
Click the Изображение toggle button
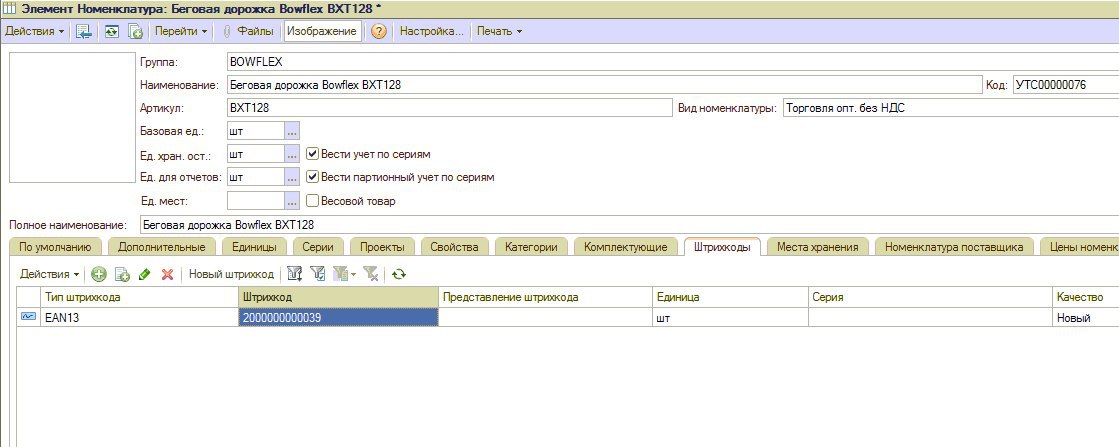coord(321,31)
